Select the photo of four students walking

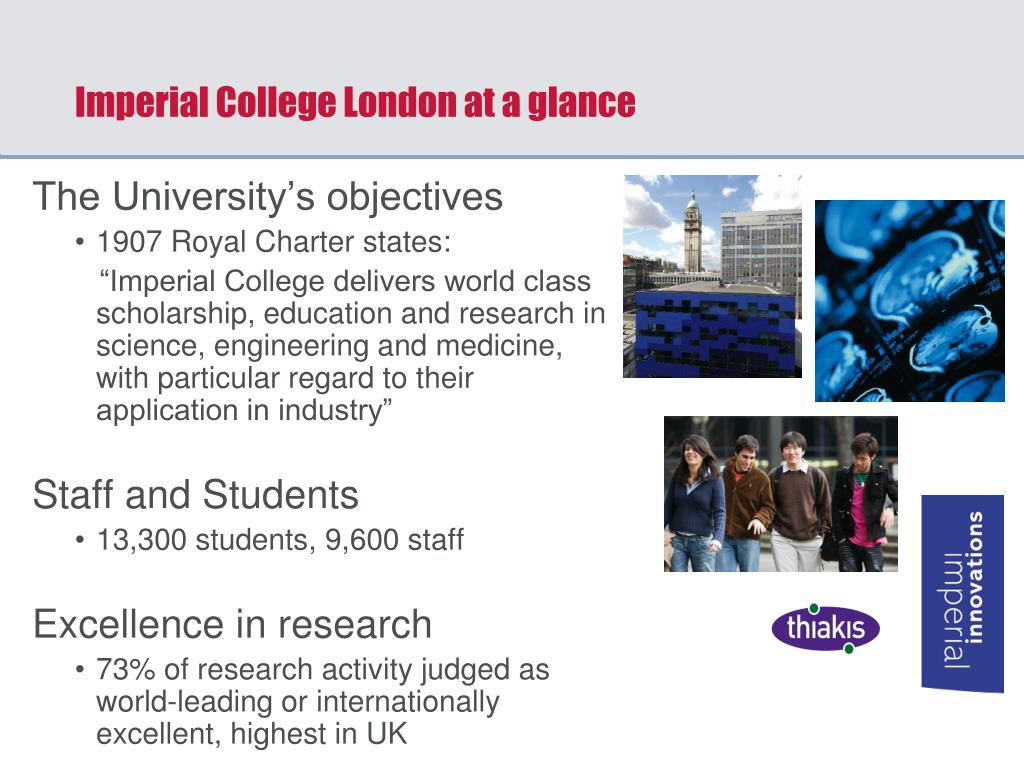coord(781,494)
